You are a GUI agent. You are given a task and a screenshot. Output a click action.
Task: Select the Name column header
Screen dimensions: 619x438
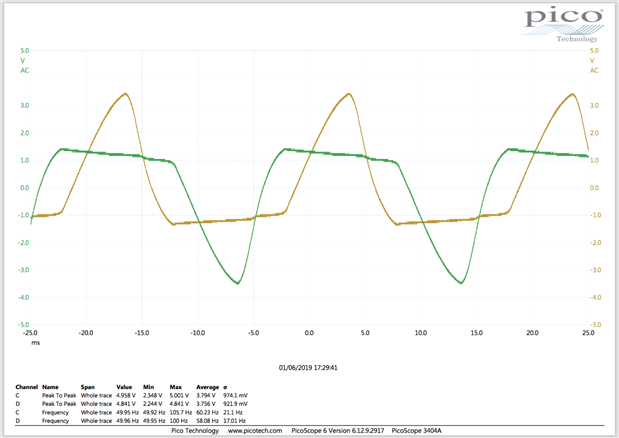(x=50, y=384)
